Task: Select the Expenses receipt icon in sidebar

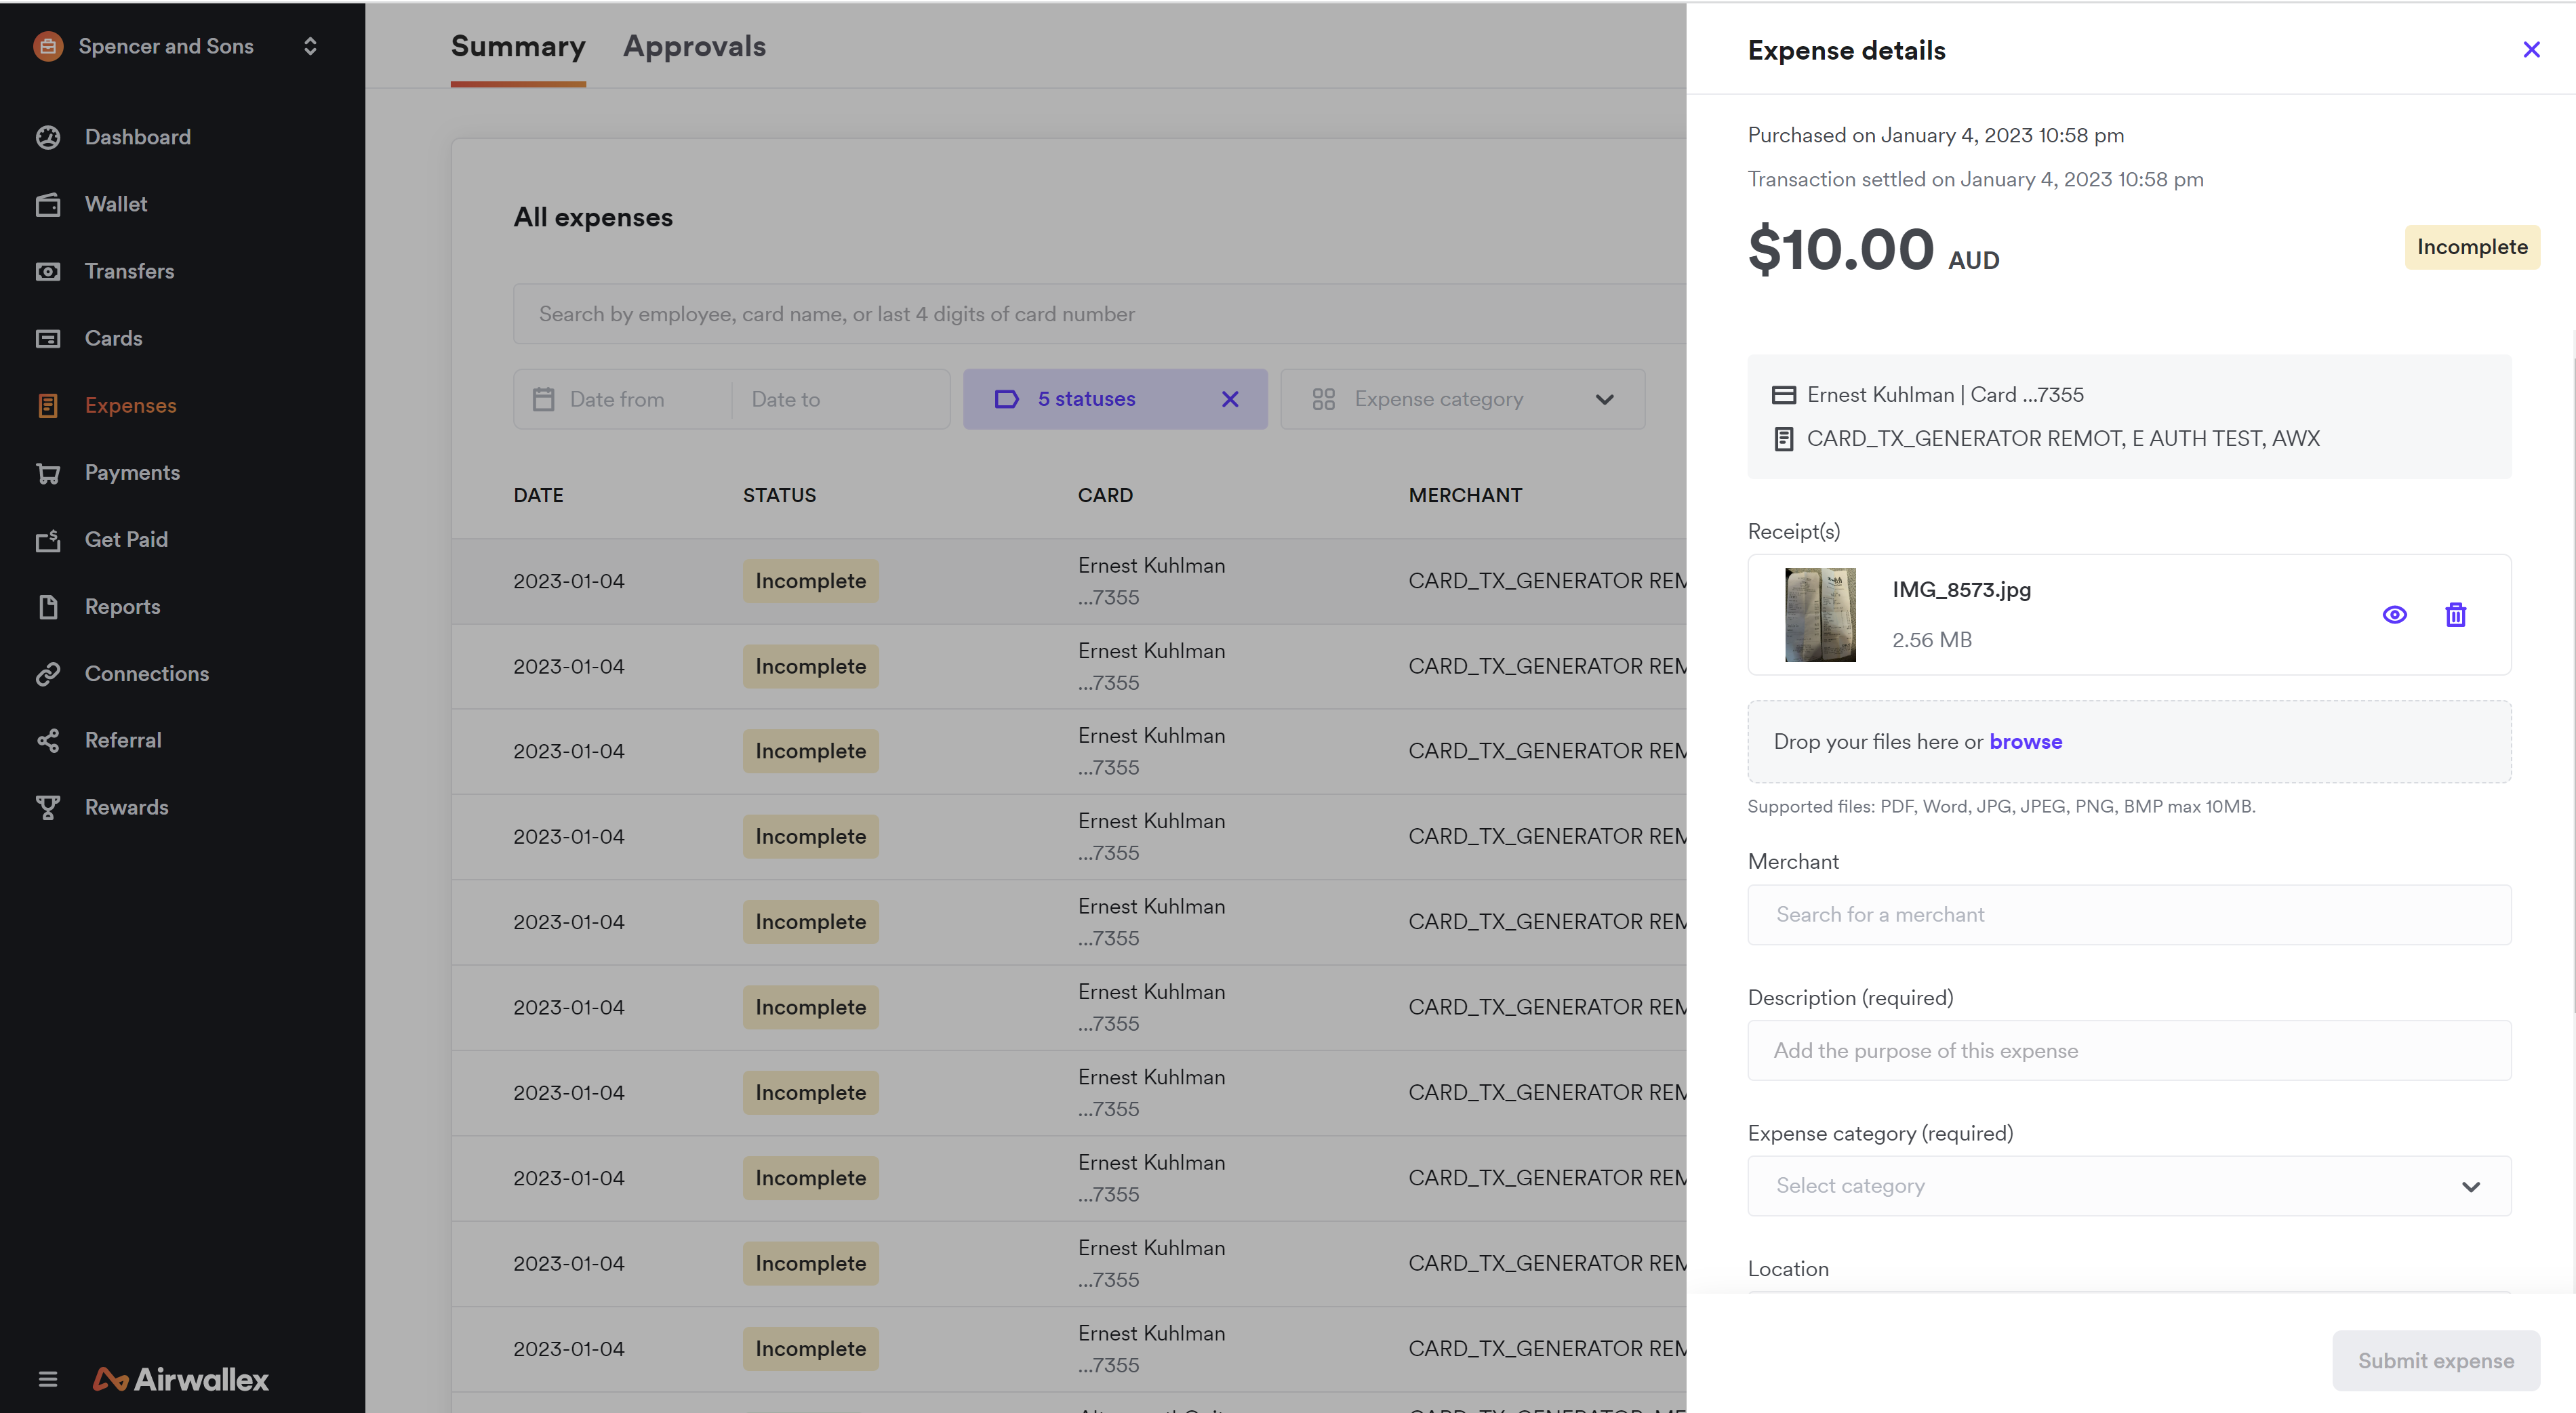Action: click(x=48, y=405)
